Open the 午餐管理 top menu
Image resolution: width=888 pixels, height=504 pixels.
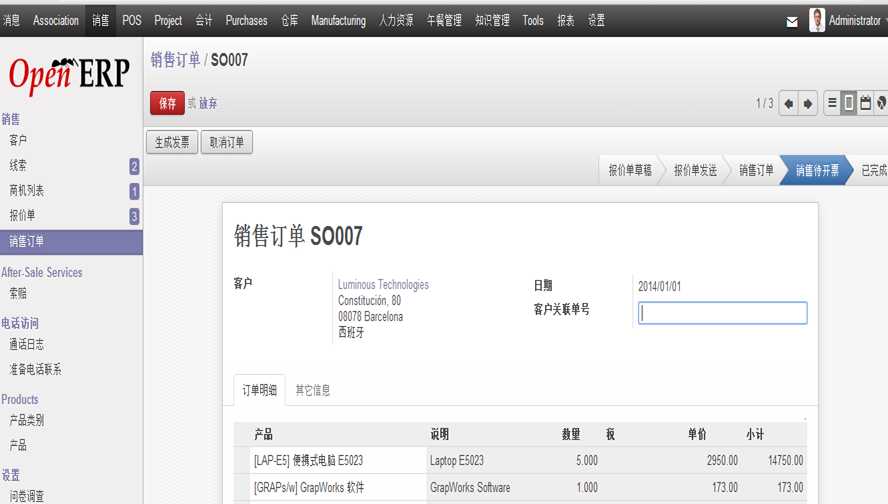[x=444, y=20]
